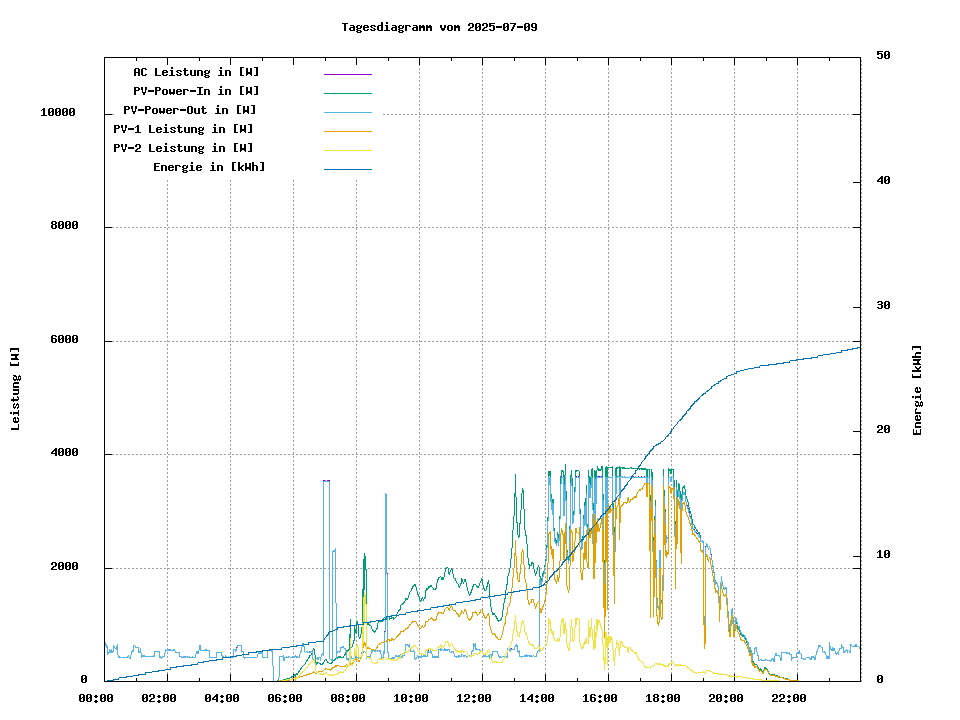960x720 pixels.
Task: Select the AC Leistung legend label
Action: point(196,72)
